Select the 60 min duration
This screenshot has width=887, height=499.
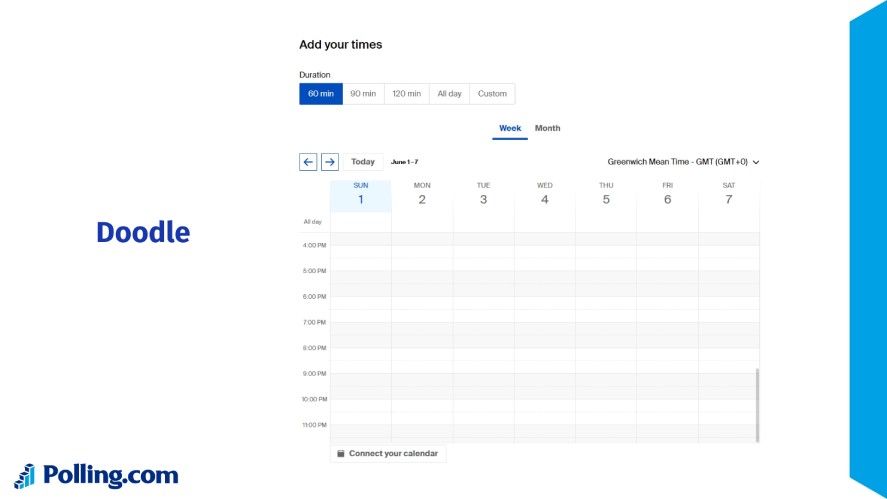[321, 94]
